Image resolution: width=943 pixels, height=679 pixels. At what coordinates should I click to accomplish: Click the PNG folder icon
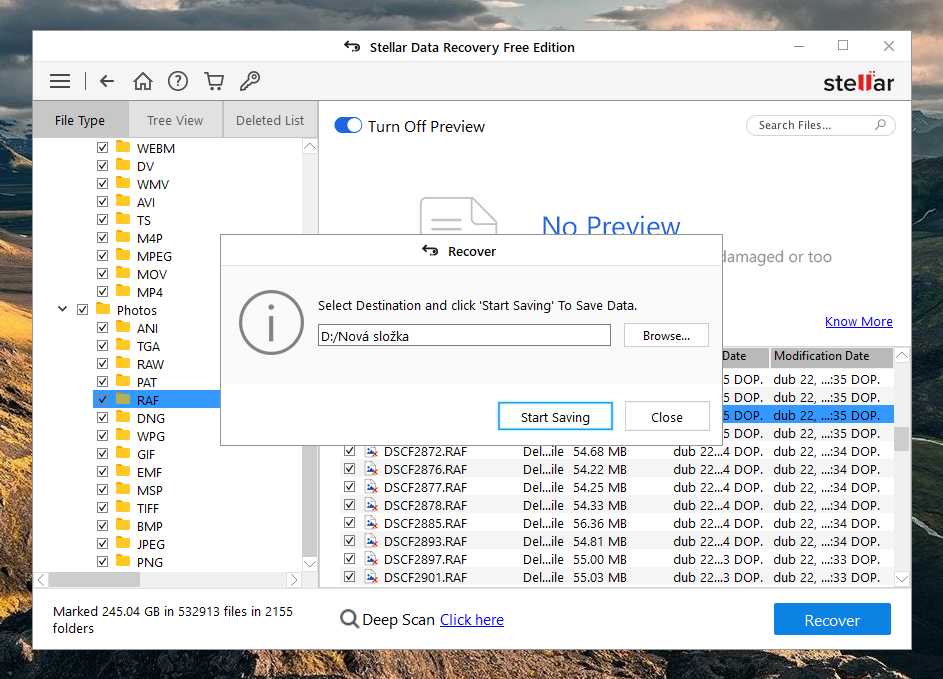[x=123, y=561]
